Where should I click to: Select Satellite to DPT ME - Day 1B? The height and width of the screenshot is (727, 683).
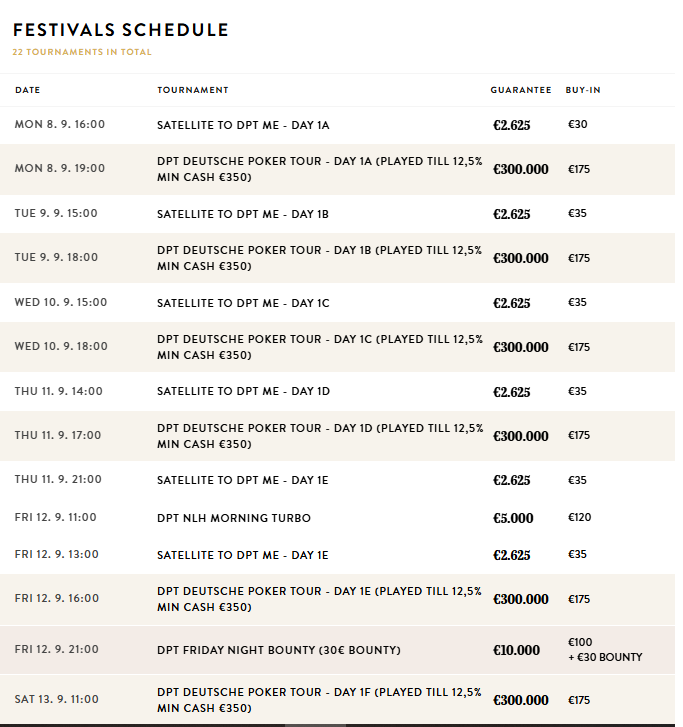[243, 214]
